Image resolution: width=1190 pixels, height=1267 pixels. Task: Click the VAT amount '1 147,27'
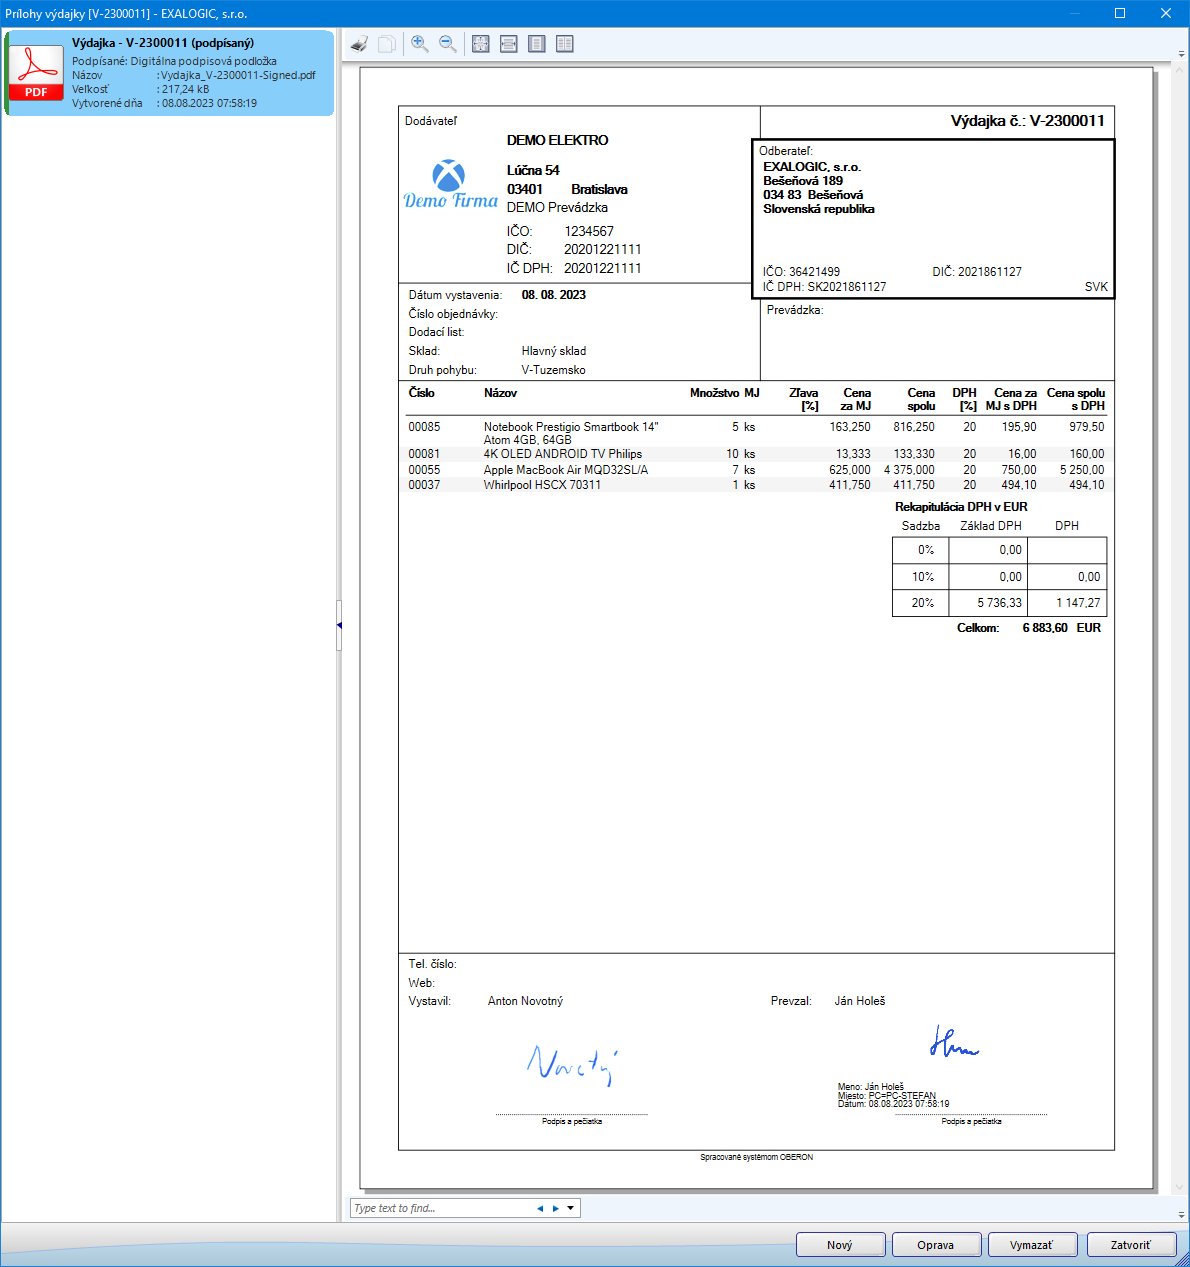tap(1078, 603)
